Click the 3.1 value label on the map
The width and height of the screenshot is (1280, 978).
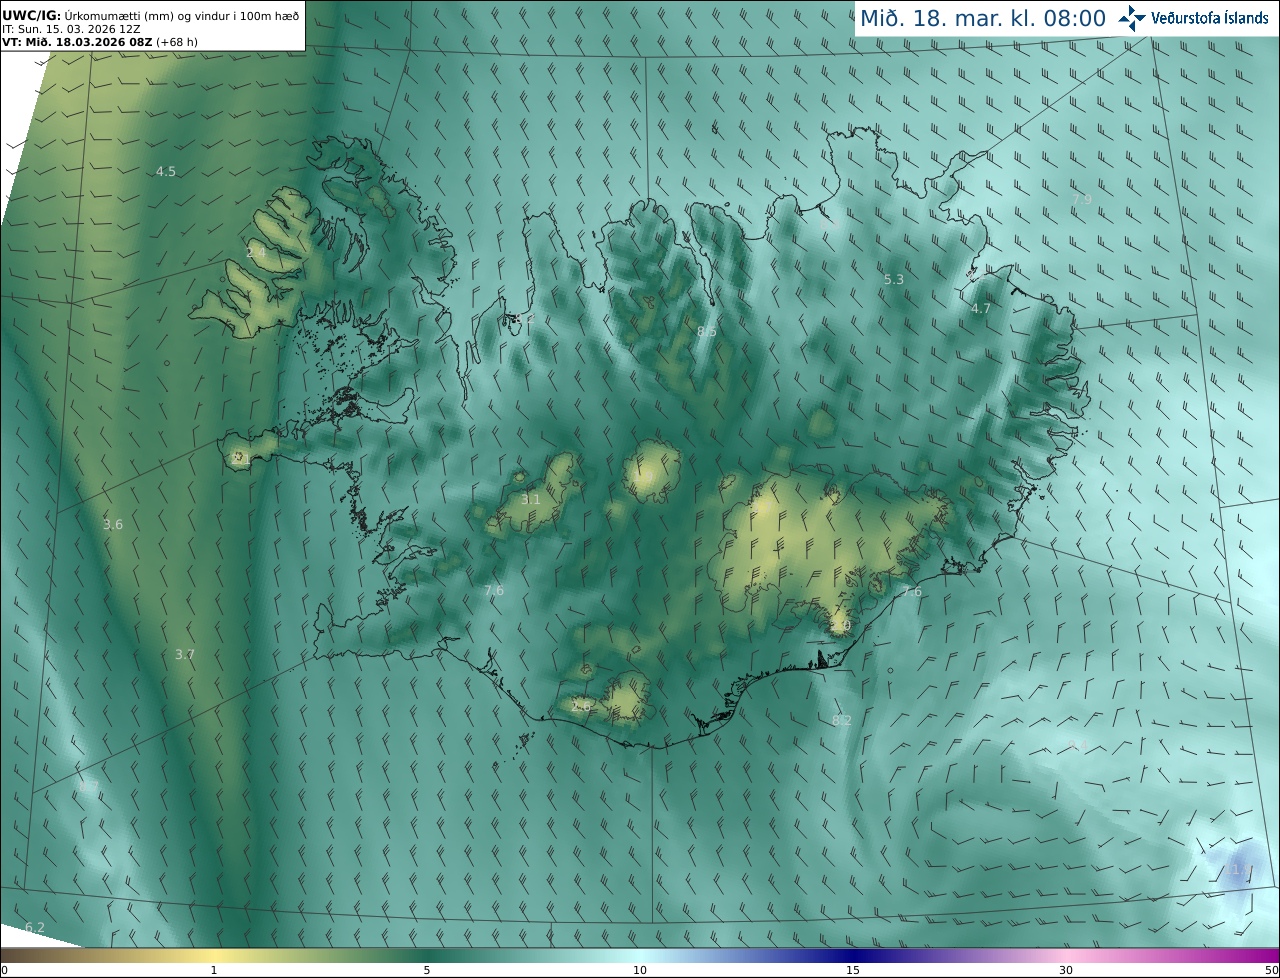[x=531, y=499]
